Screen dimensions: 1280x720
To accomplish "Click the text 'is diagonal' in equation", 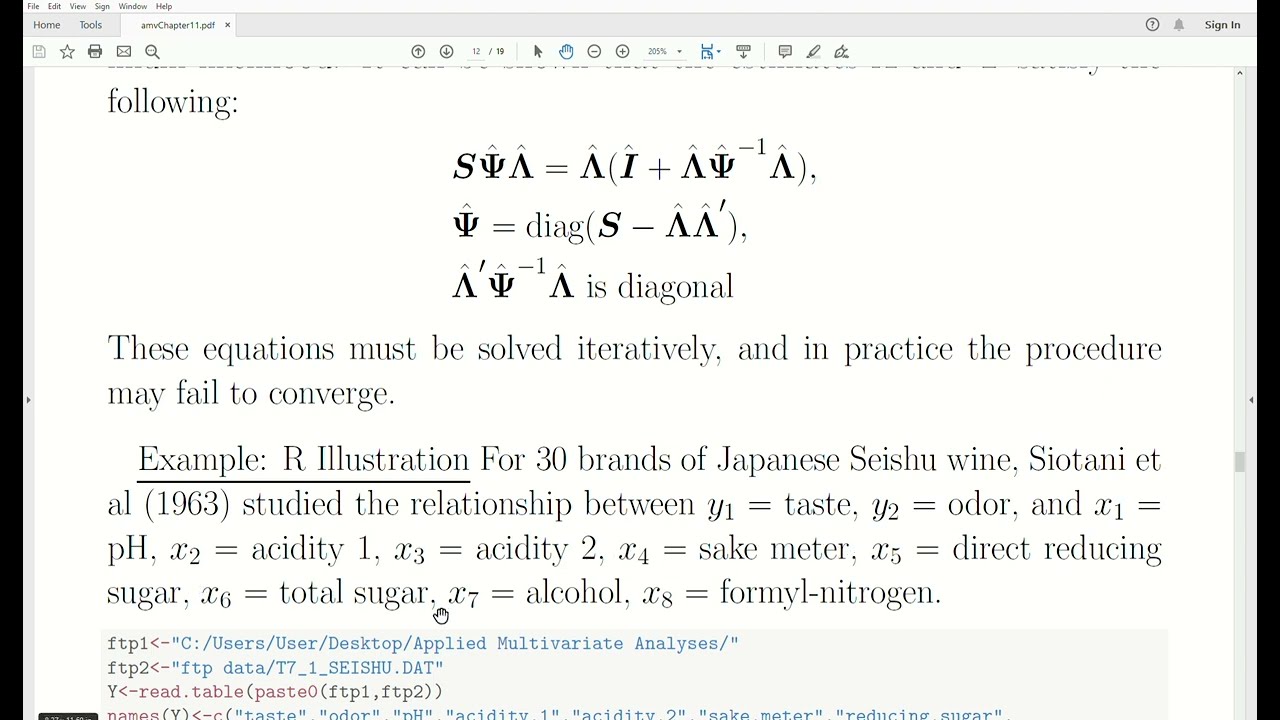I will 659,288.
